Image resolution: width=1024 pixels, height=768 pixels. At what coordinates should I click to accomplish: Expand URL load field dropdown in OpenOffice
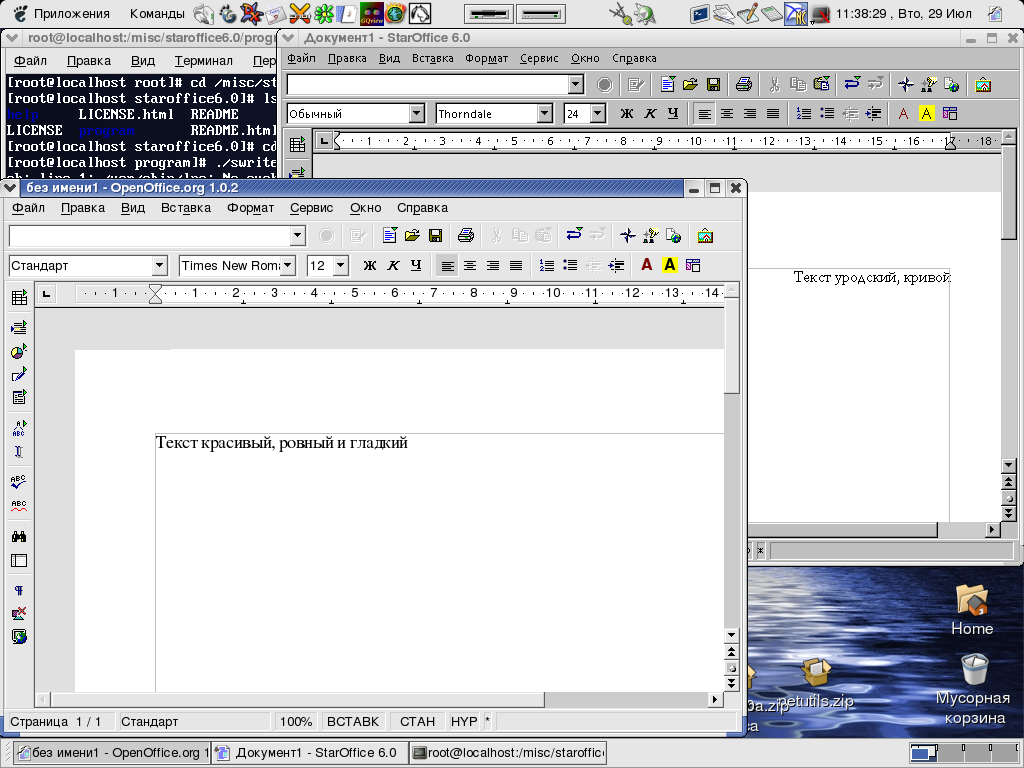click(x=297, y=235)
